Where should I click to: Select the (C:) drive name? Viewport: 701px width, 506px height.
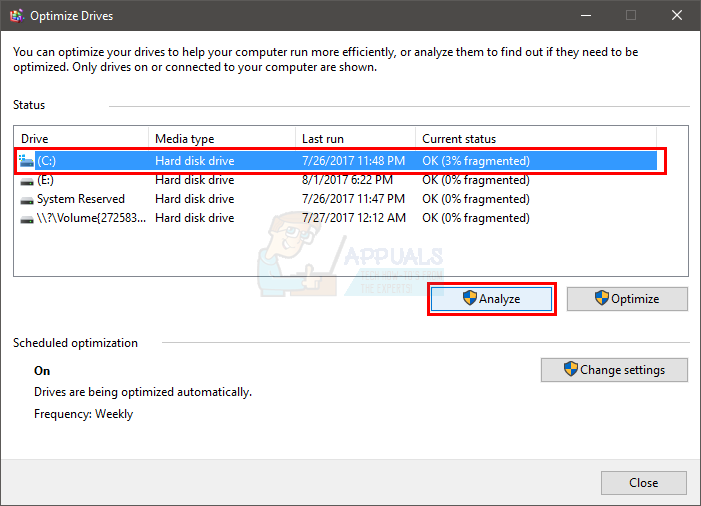coord(46,161)
